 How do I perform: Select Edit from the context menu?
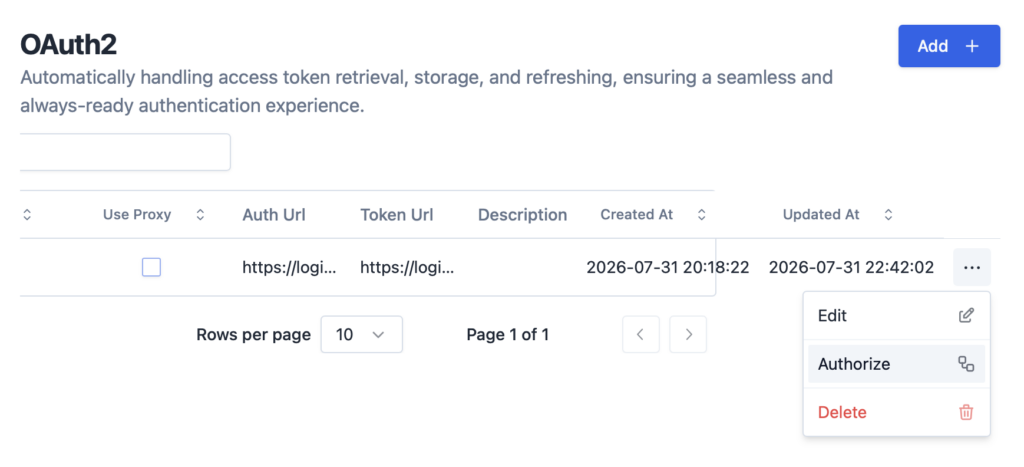coord(896,315)
